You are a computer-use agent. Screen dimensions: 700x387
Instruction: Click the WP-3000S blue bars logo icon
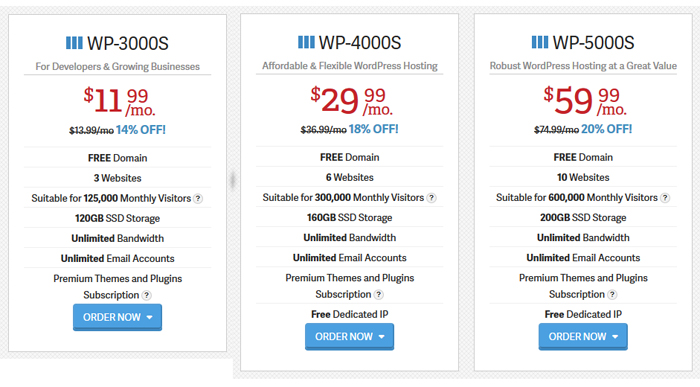pos(74,43)
